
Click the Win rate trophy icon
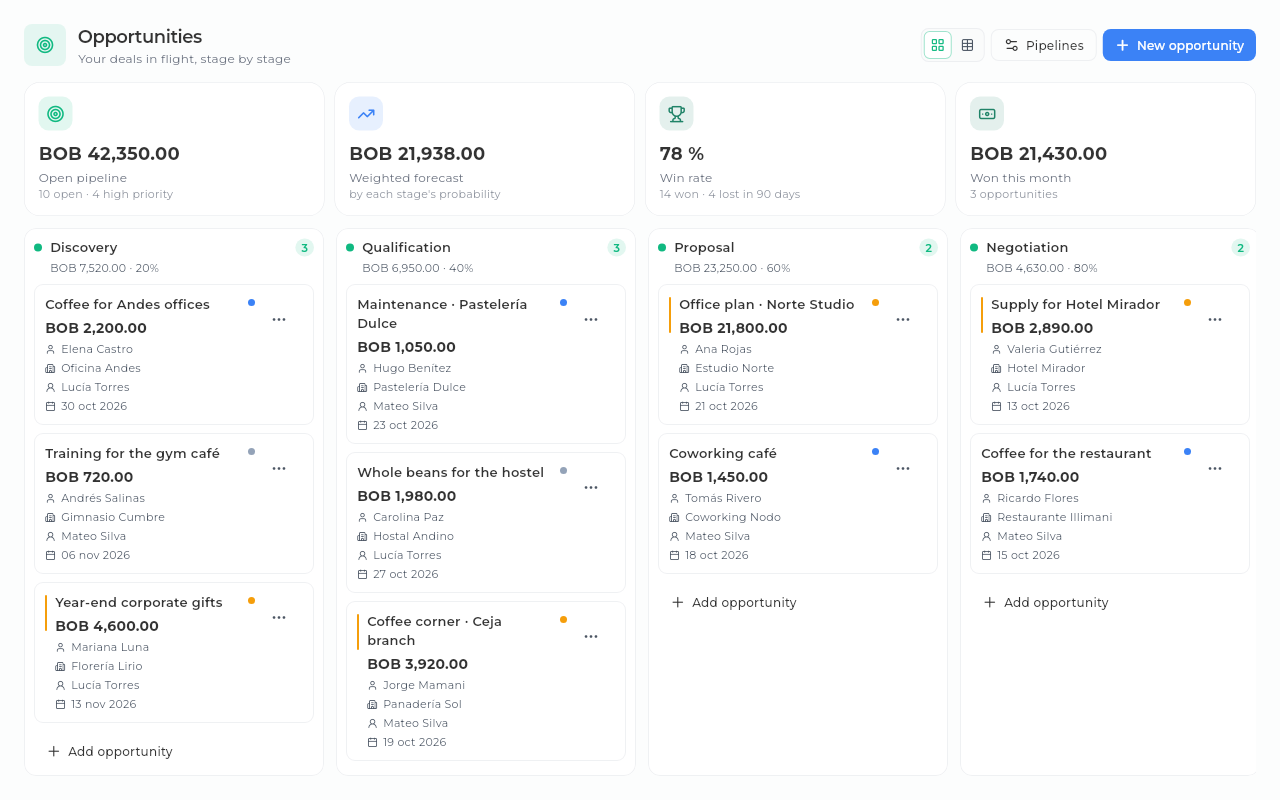point(676,114)
